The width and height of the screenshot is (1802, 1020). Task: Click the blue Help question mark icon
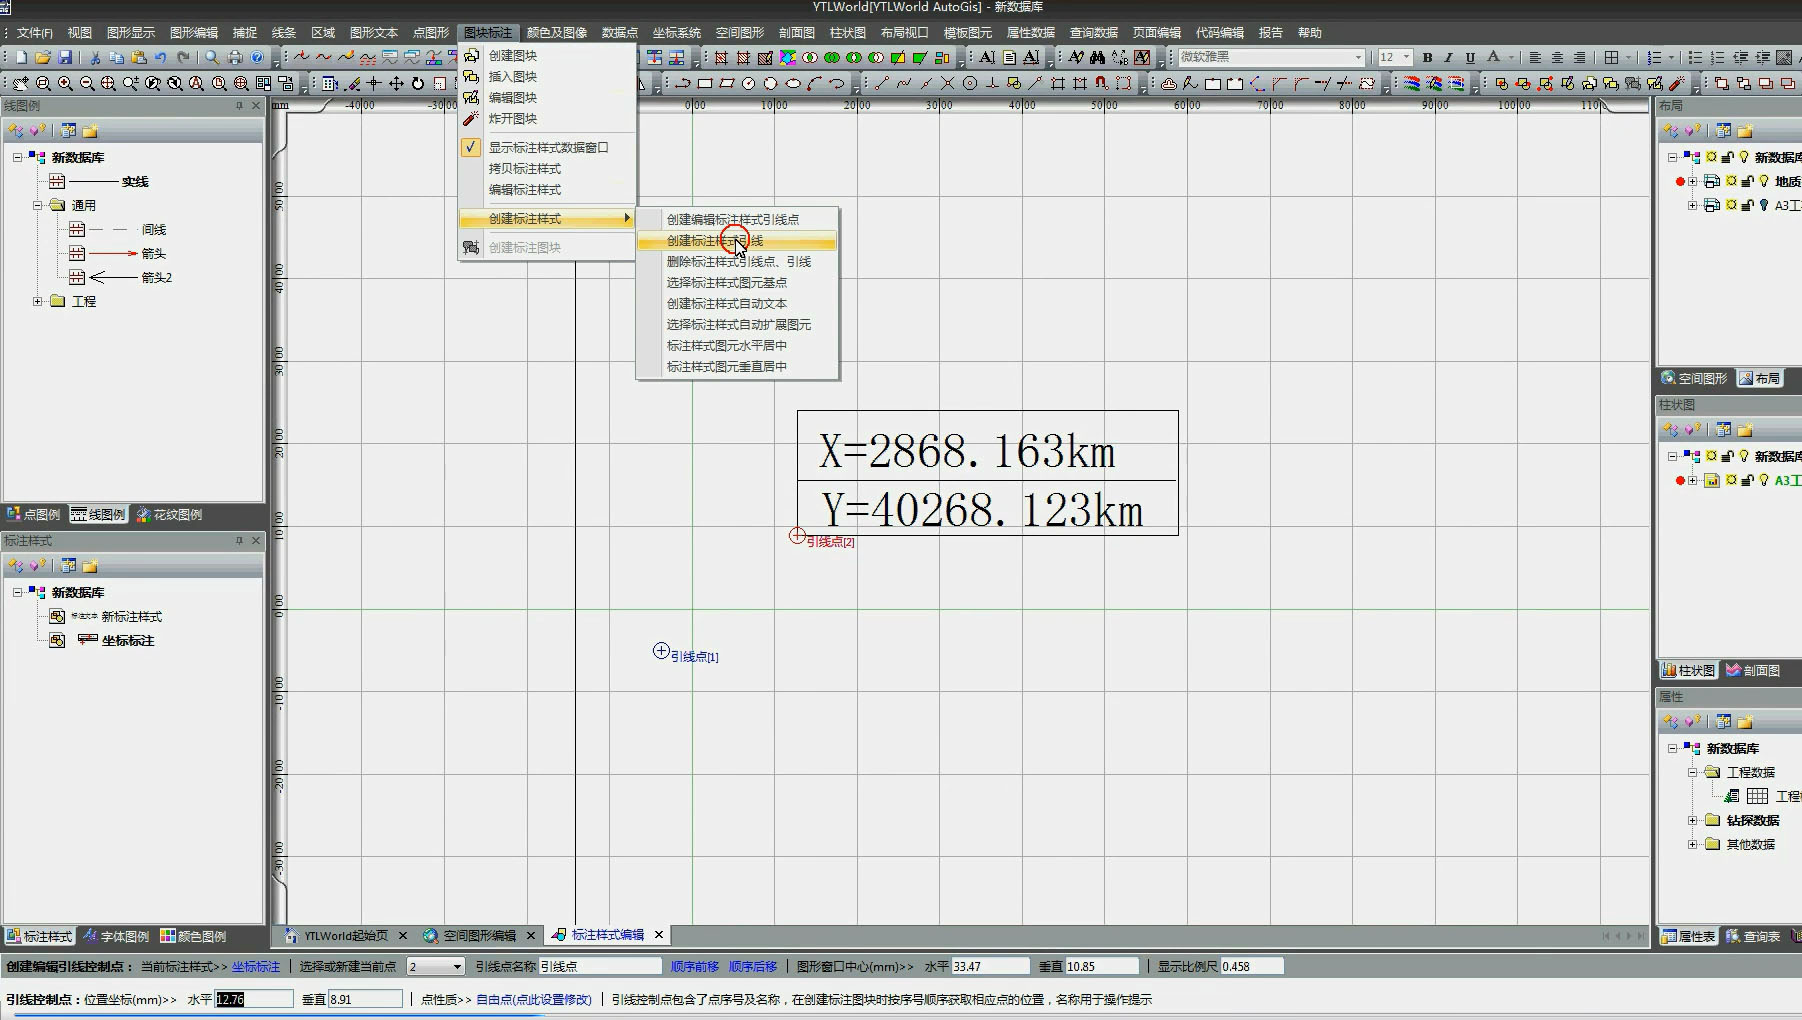(x=257, y=58)
